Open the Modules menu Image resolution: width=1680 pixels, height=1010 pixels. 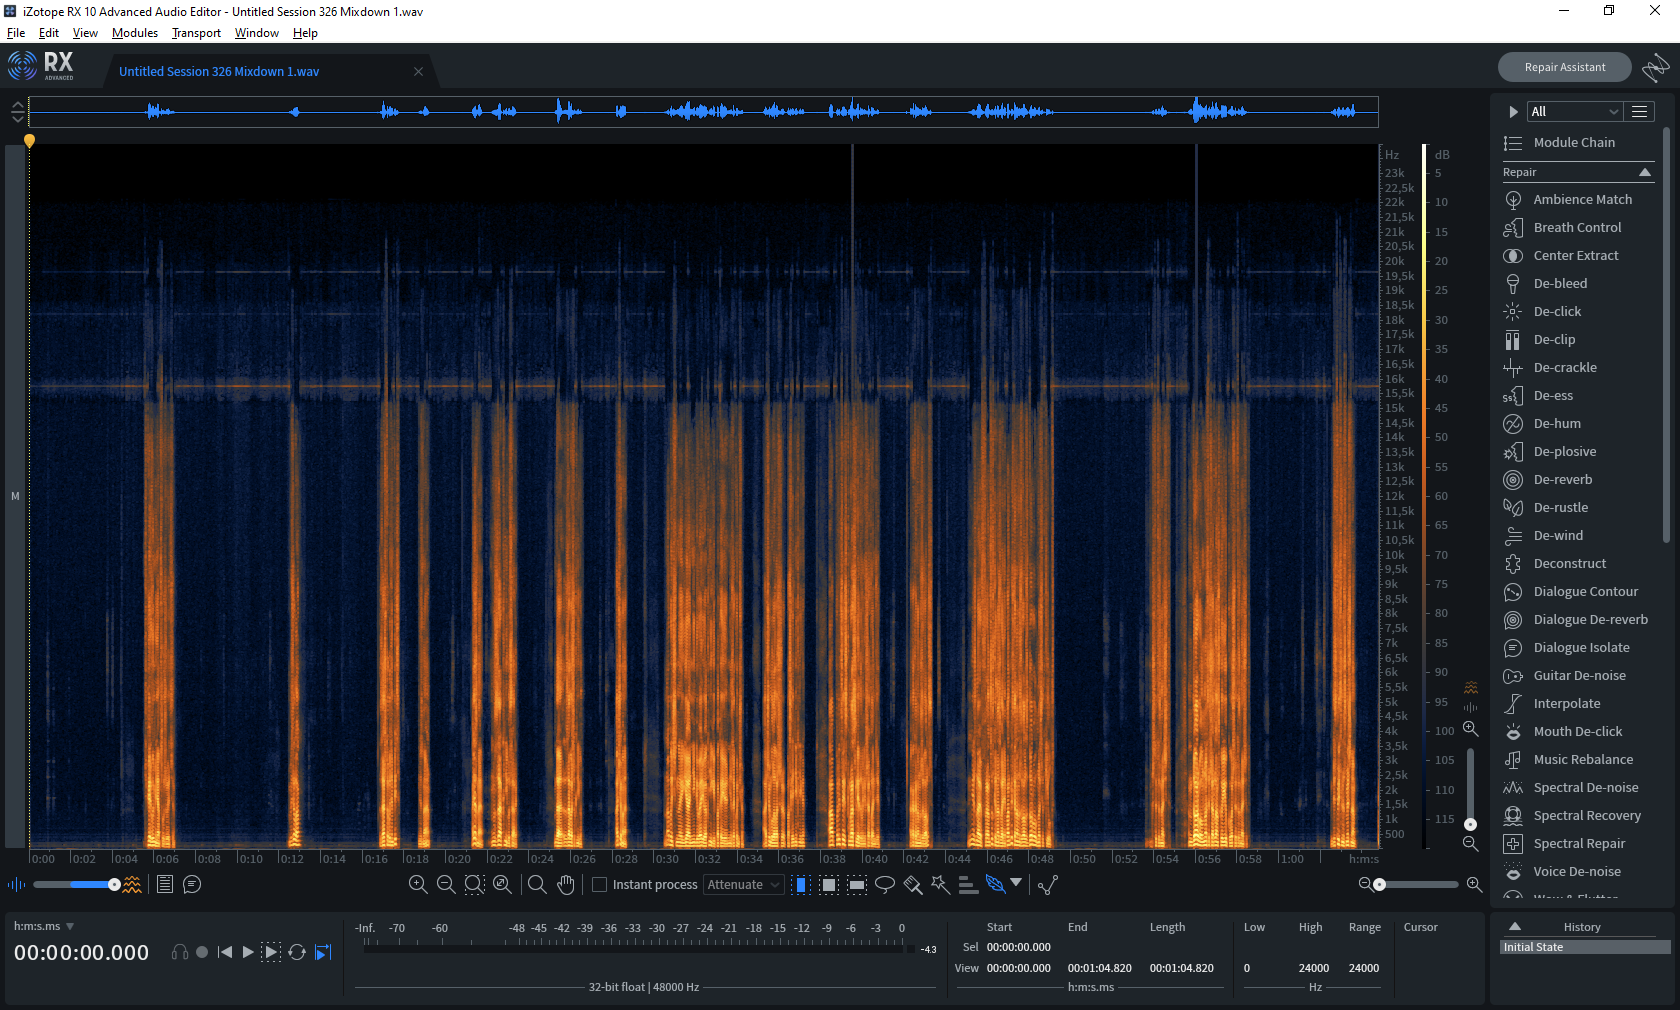pos(135,33)
